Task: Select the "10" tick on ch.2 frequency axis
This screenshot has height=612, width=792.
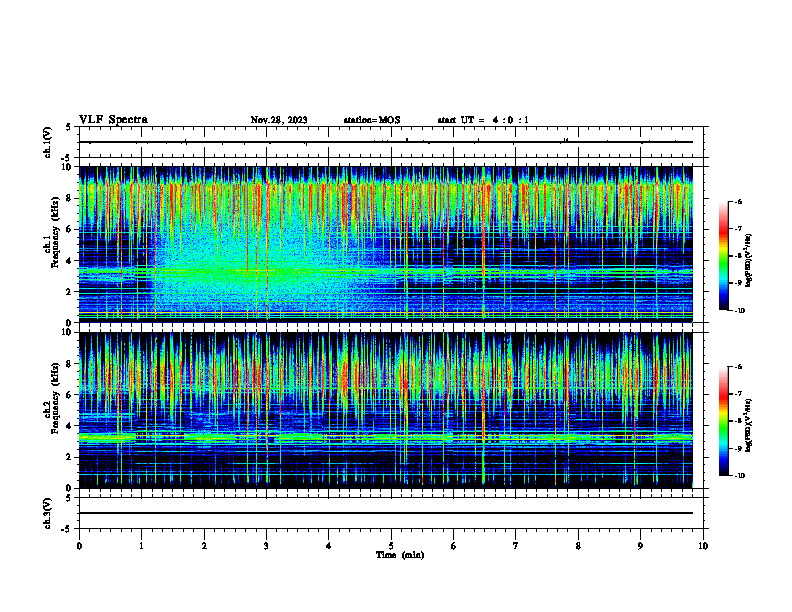Action: click(69, 333)
